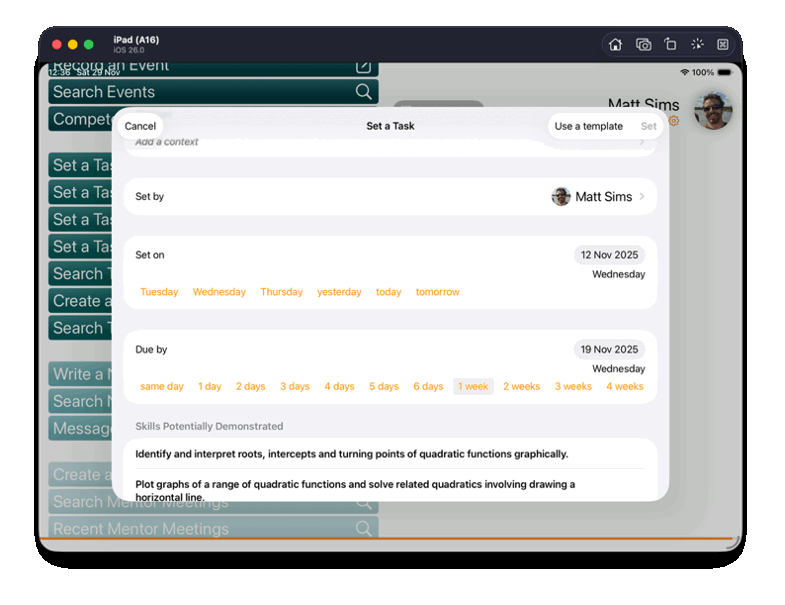Select 2 weeks due option
This screenshot has height=605, width=785.
(522, 387)
